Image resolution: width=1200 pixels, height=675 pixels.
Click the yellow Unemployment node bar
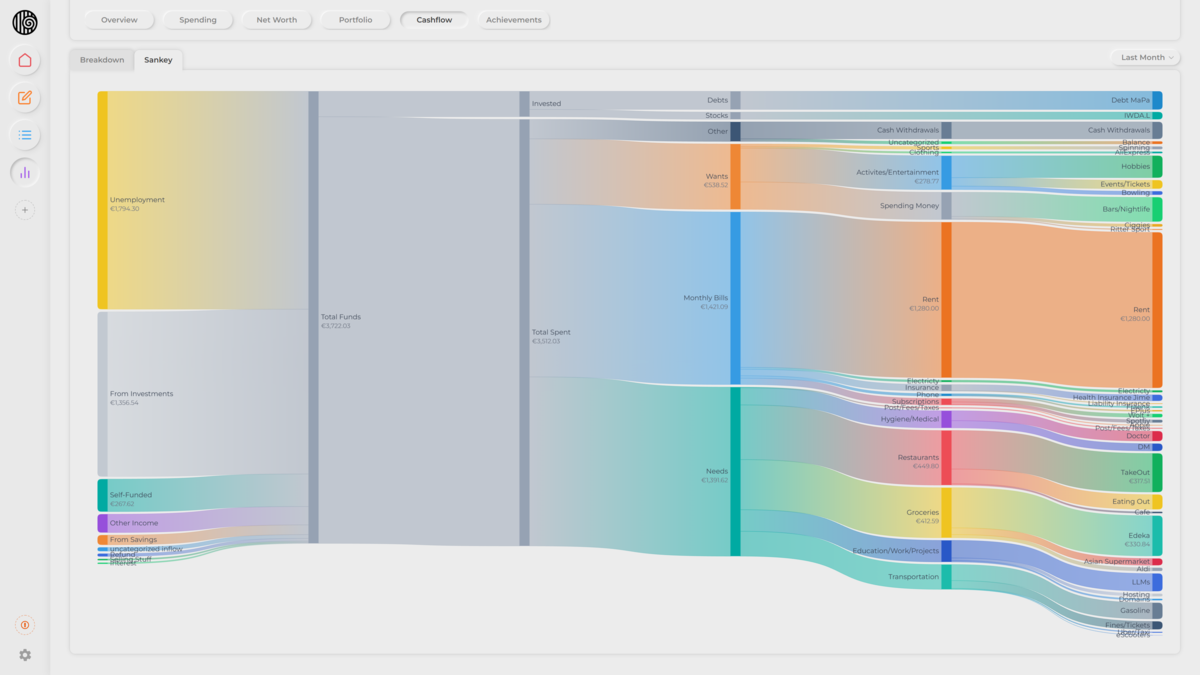pos(102,200)
